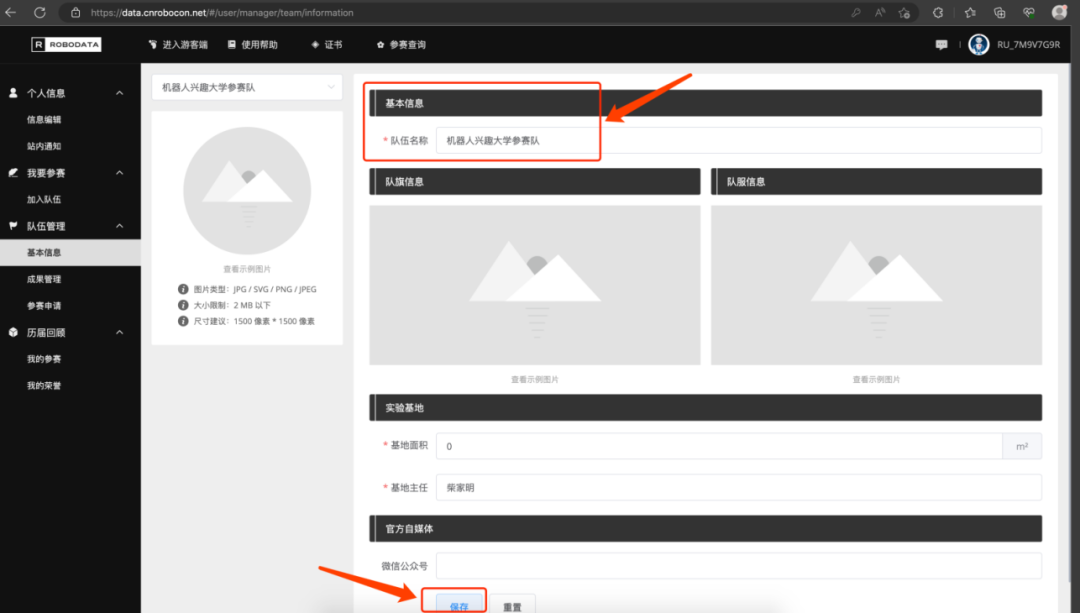Open 成果管理 in sidebar

(44, 280)
